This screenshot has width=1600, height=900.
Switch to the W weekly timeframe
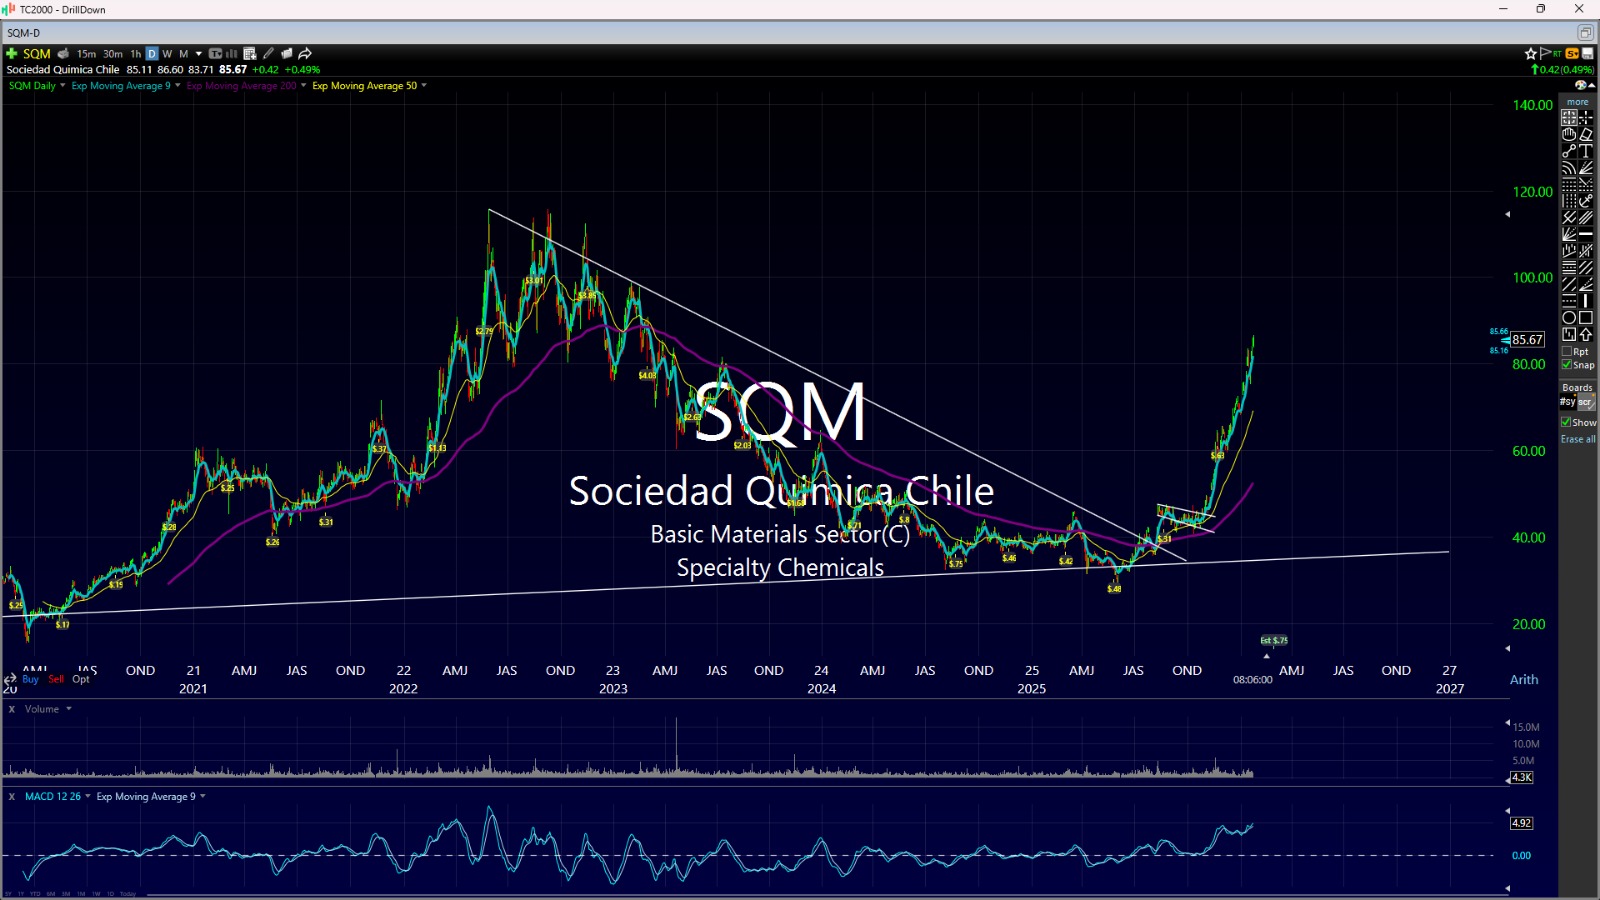pyautogui.click(x=167, y=54)
